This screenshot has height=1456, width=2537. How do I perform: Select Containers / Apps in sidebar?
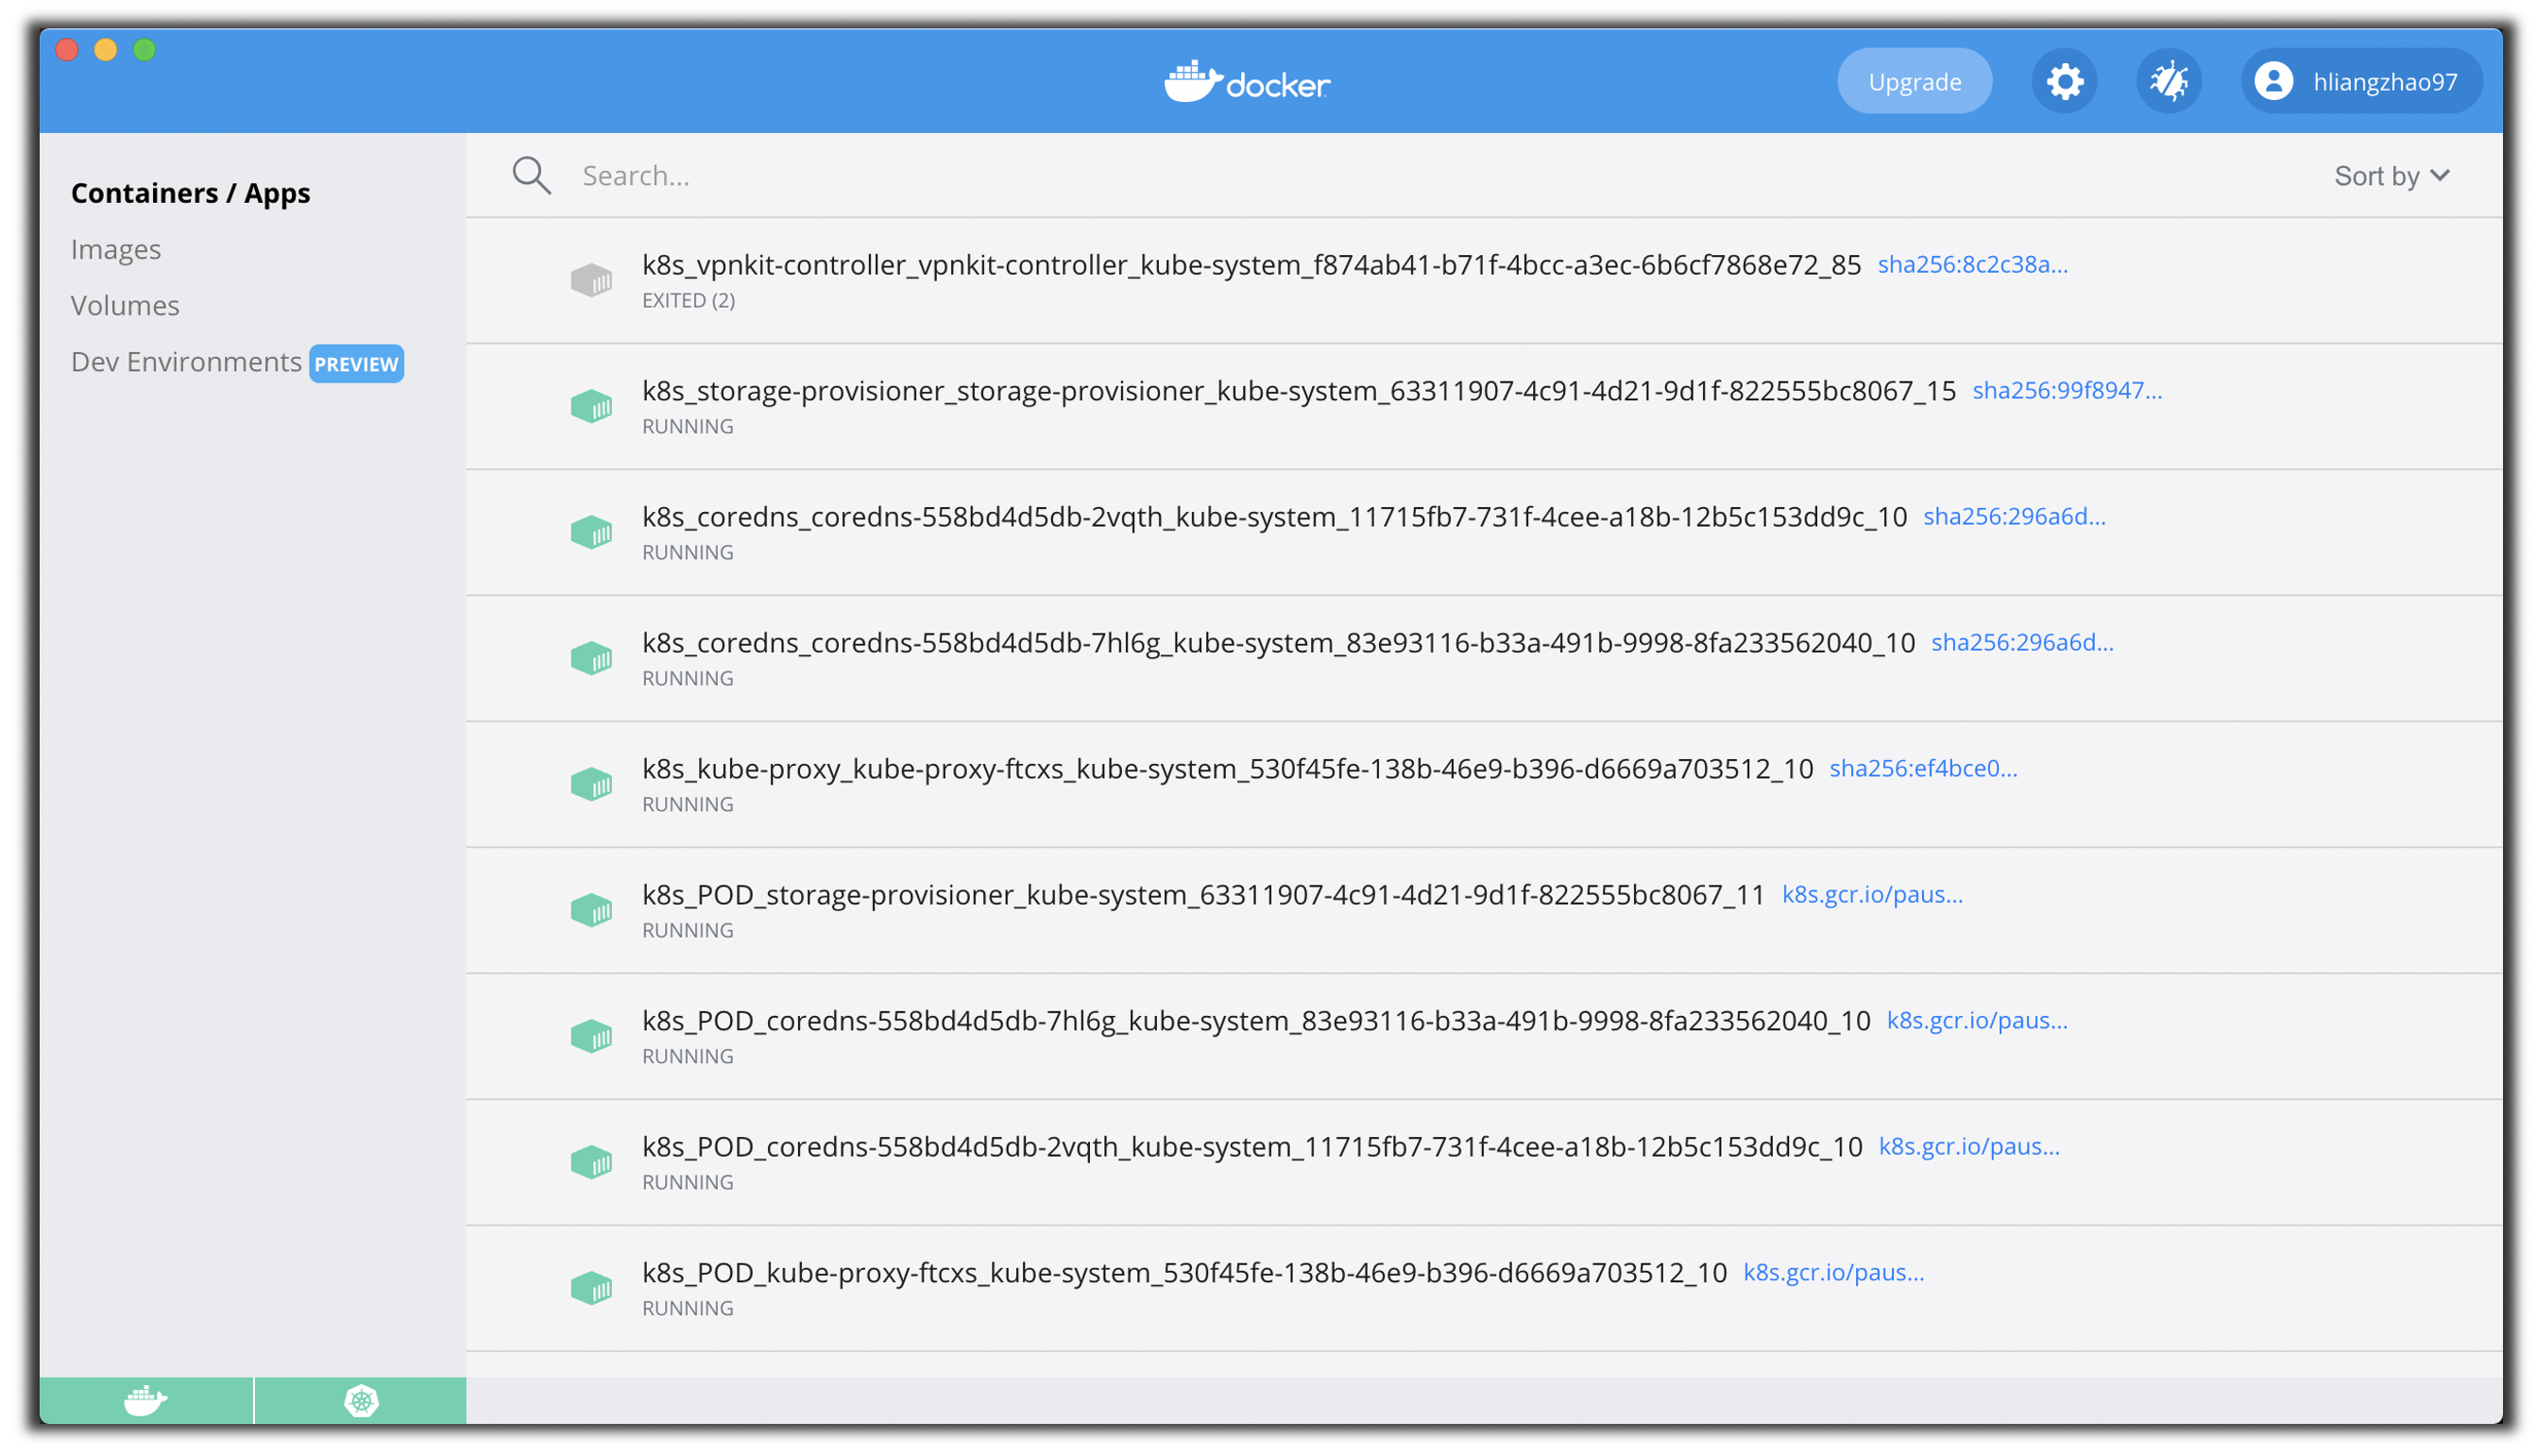(x=191, y=193)
